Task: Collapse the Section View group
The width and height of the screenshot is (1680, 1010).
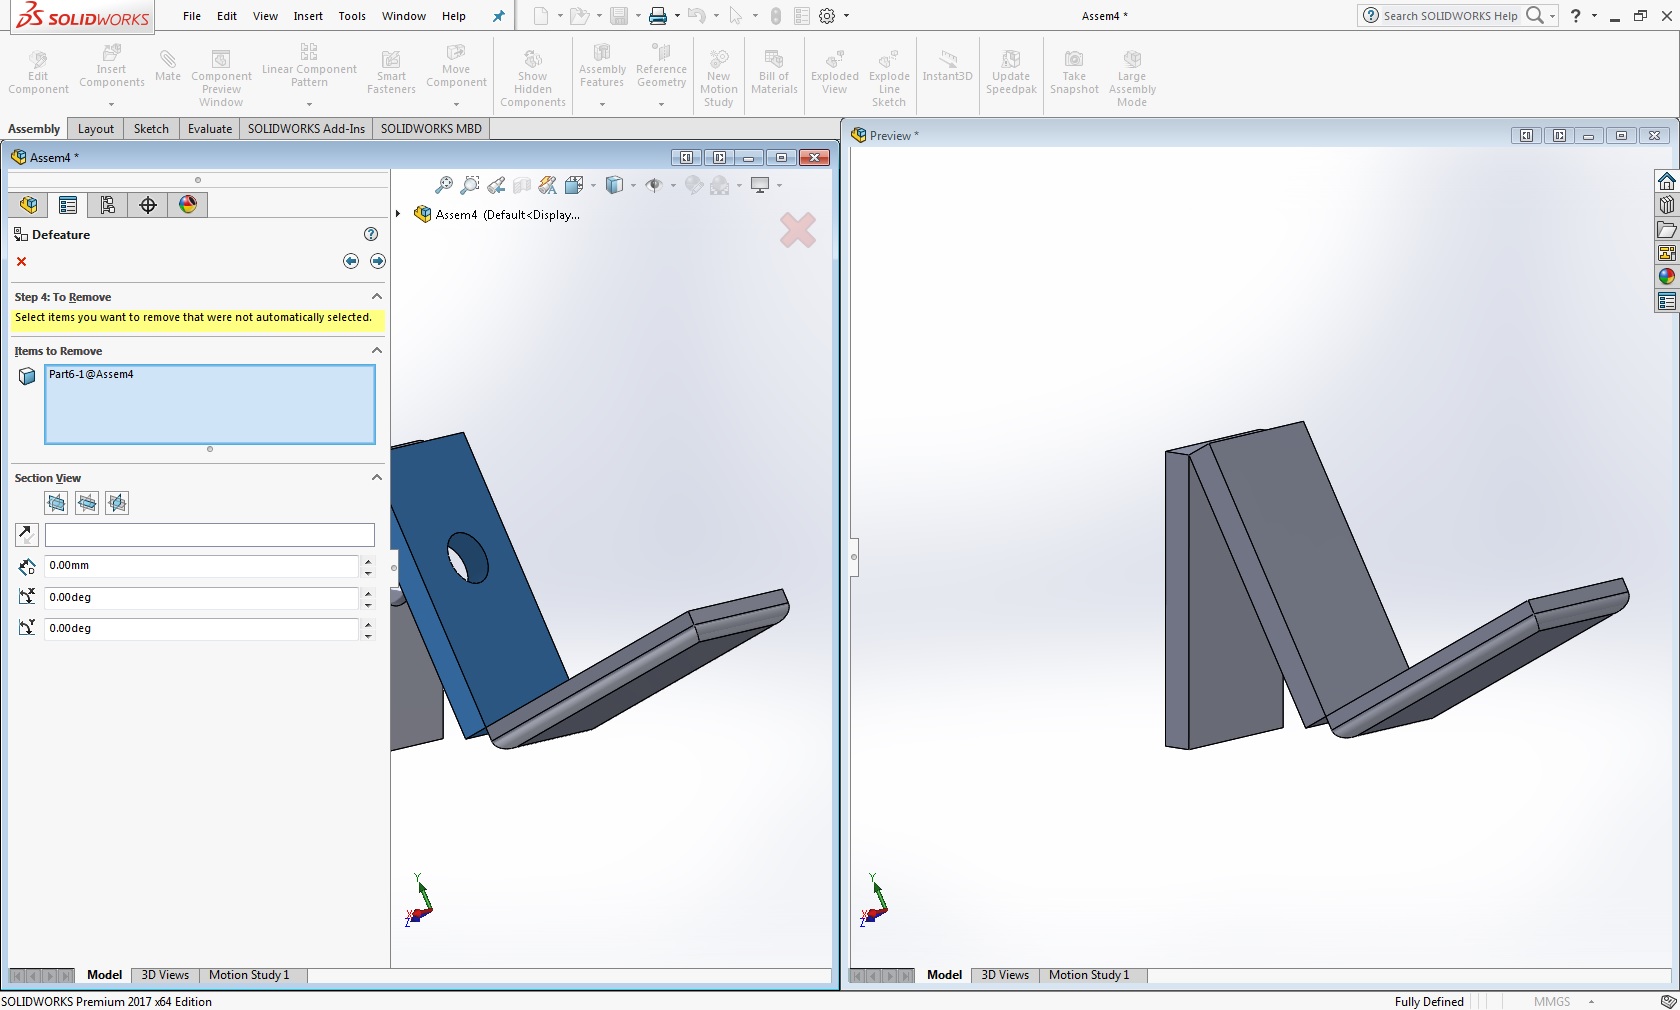Action: pos(377,478)
